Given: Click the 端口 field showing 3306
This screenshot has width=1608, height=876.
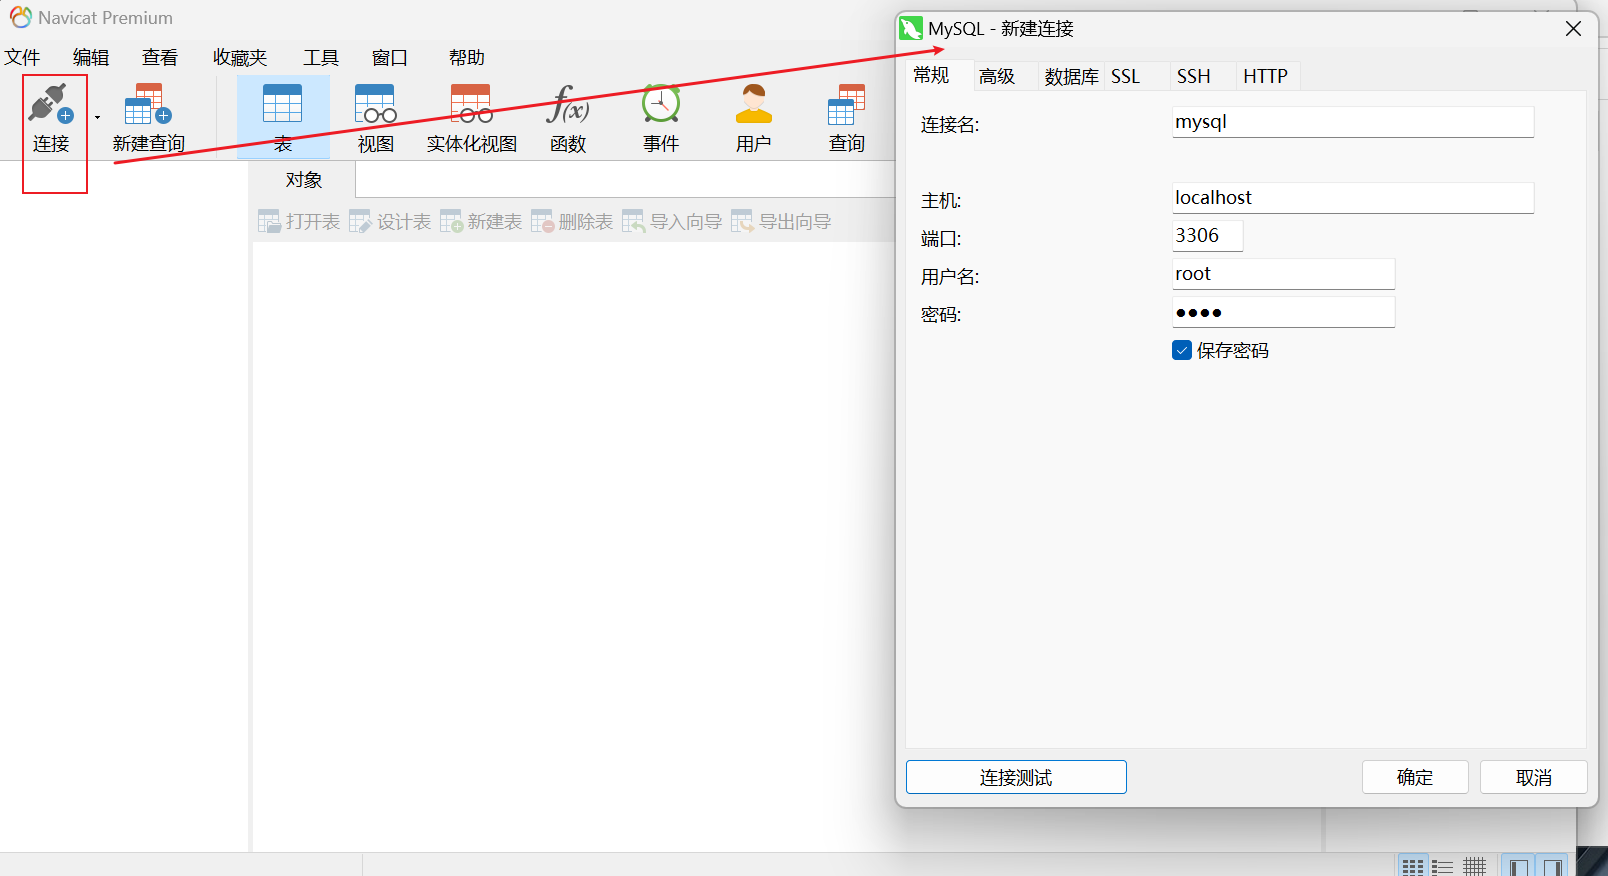Looking at the screenshot, I should 1207,236.
